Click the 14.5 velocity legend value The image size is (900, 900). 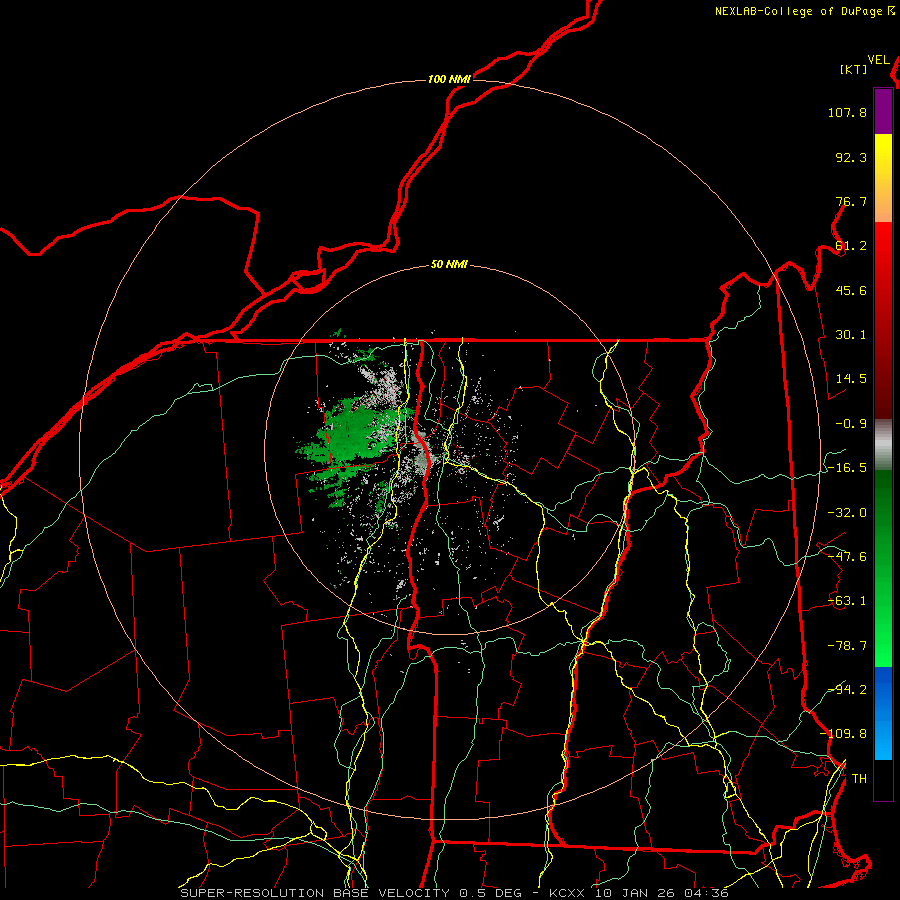(x=851, y=379)
